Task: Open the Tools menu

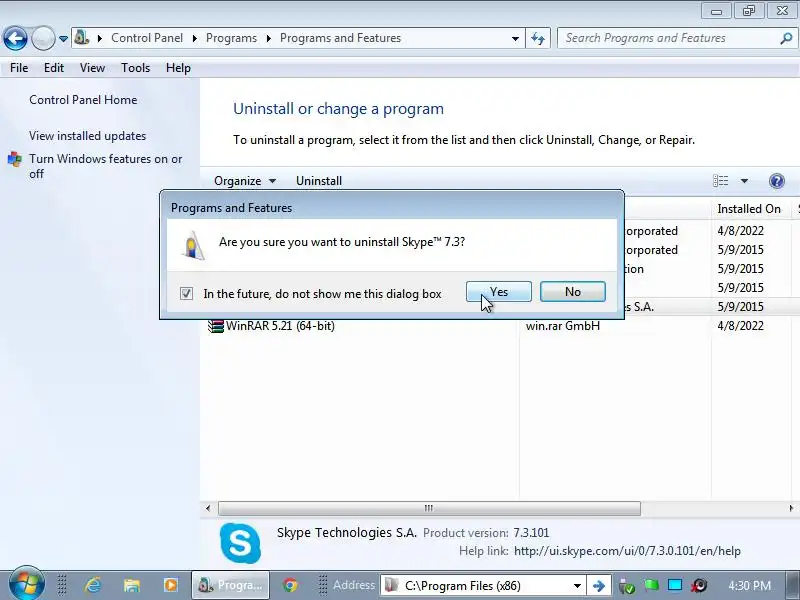Action: point(135,68)
